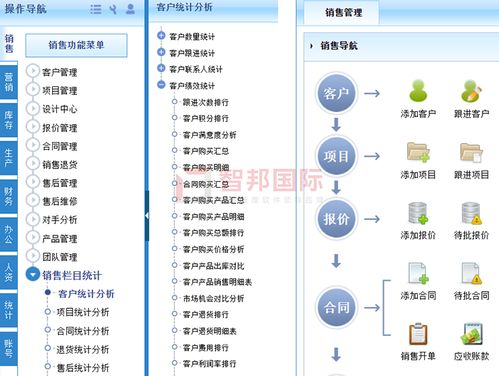This screenshot has height=376, width=499.
Task: Open 合同统计分析 tree item
Action: coord(83,331)
